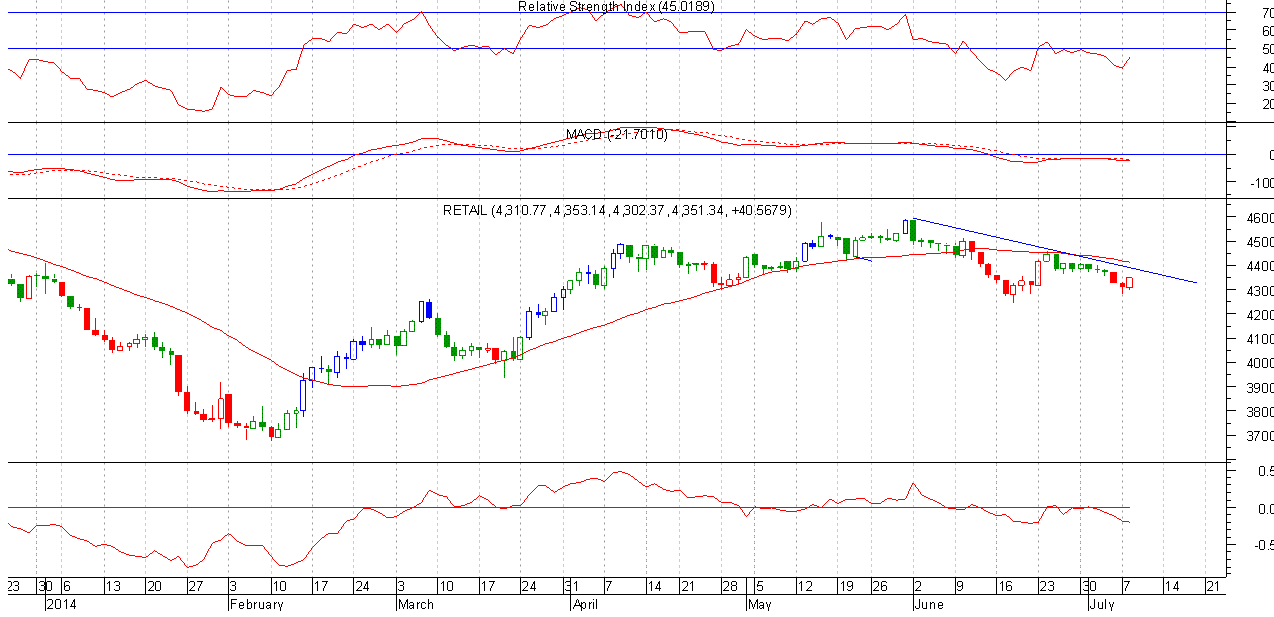Click the March month label
This screenshot has height=617, width=1274.
(x=416, y=604)
